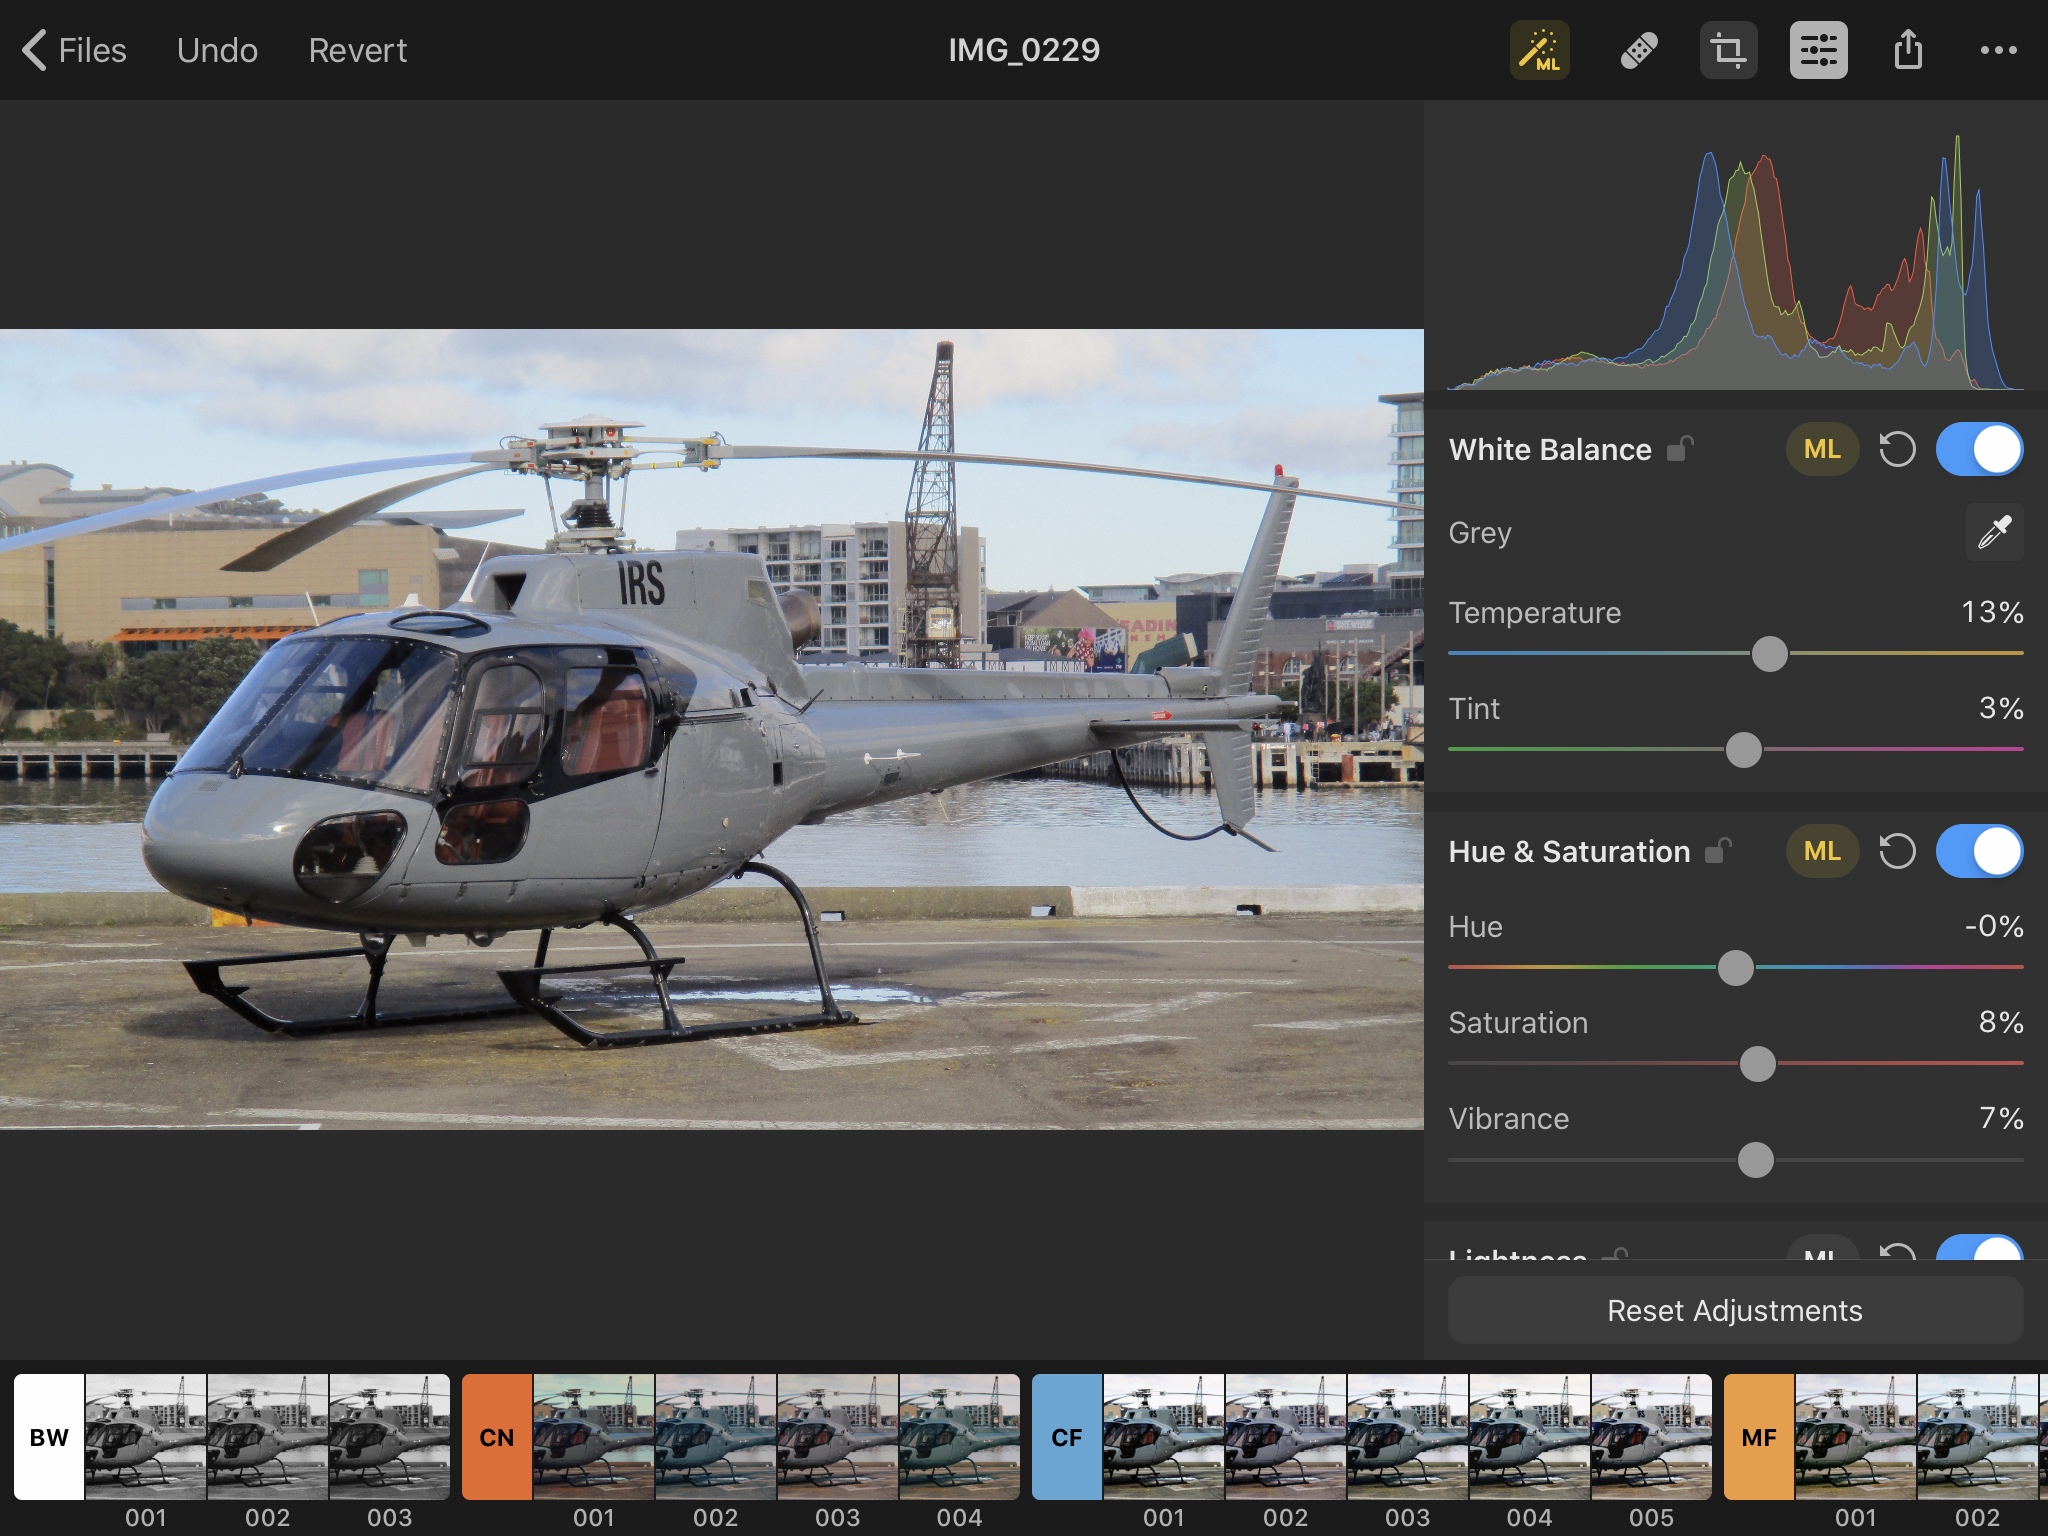The width and height of the screenshot is (2048, 1536).
Task: Select black and white preset BW 002
Action: [x=267, y=1437]
